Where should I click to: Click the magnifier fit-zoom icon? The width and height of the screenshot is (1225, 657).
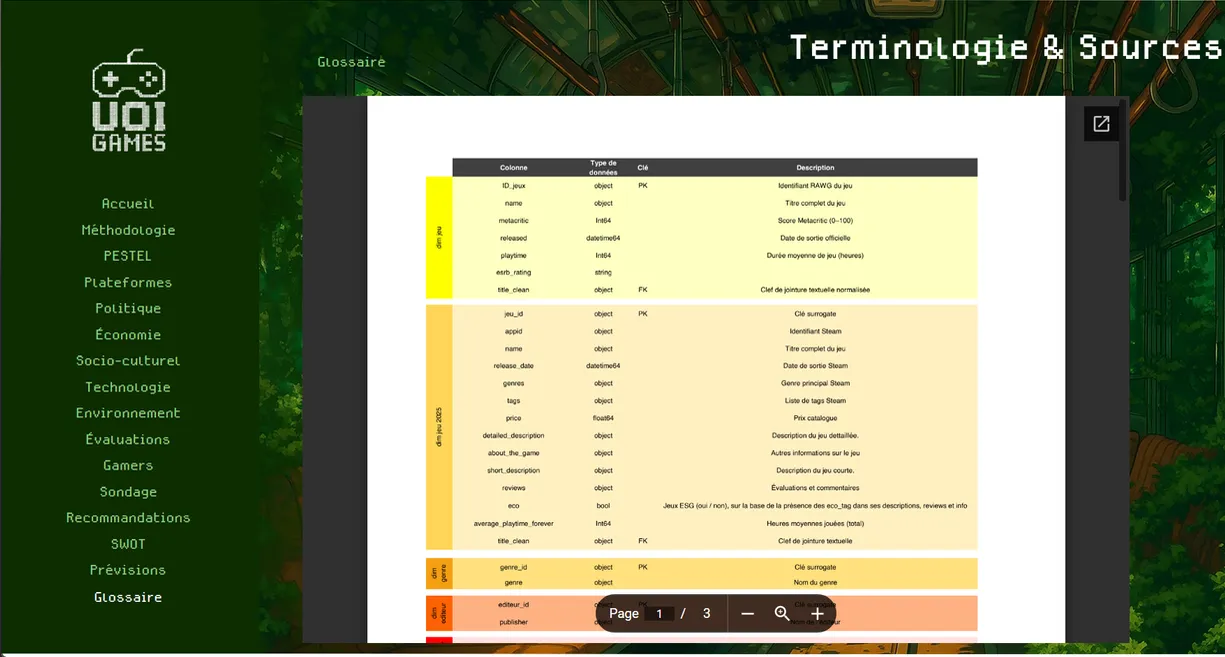(782, 613)
